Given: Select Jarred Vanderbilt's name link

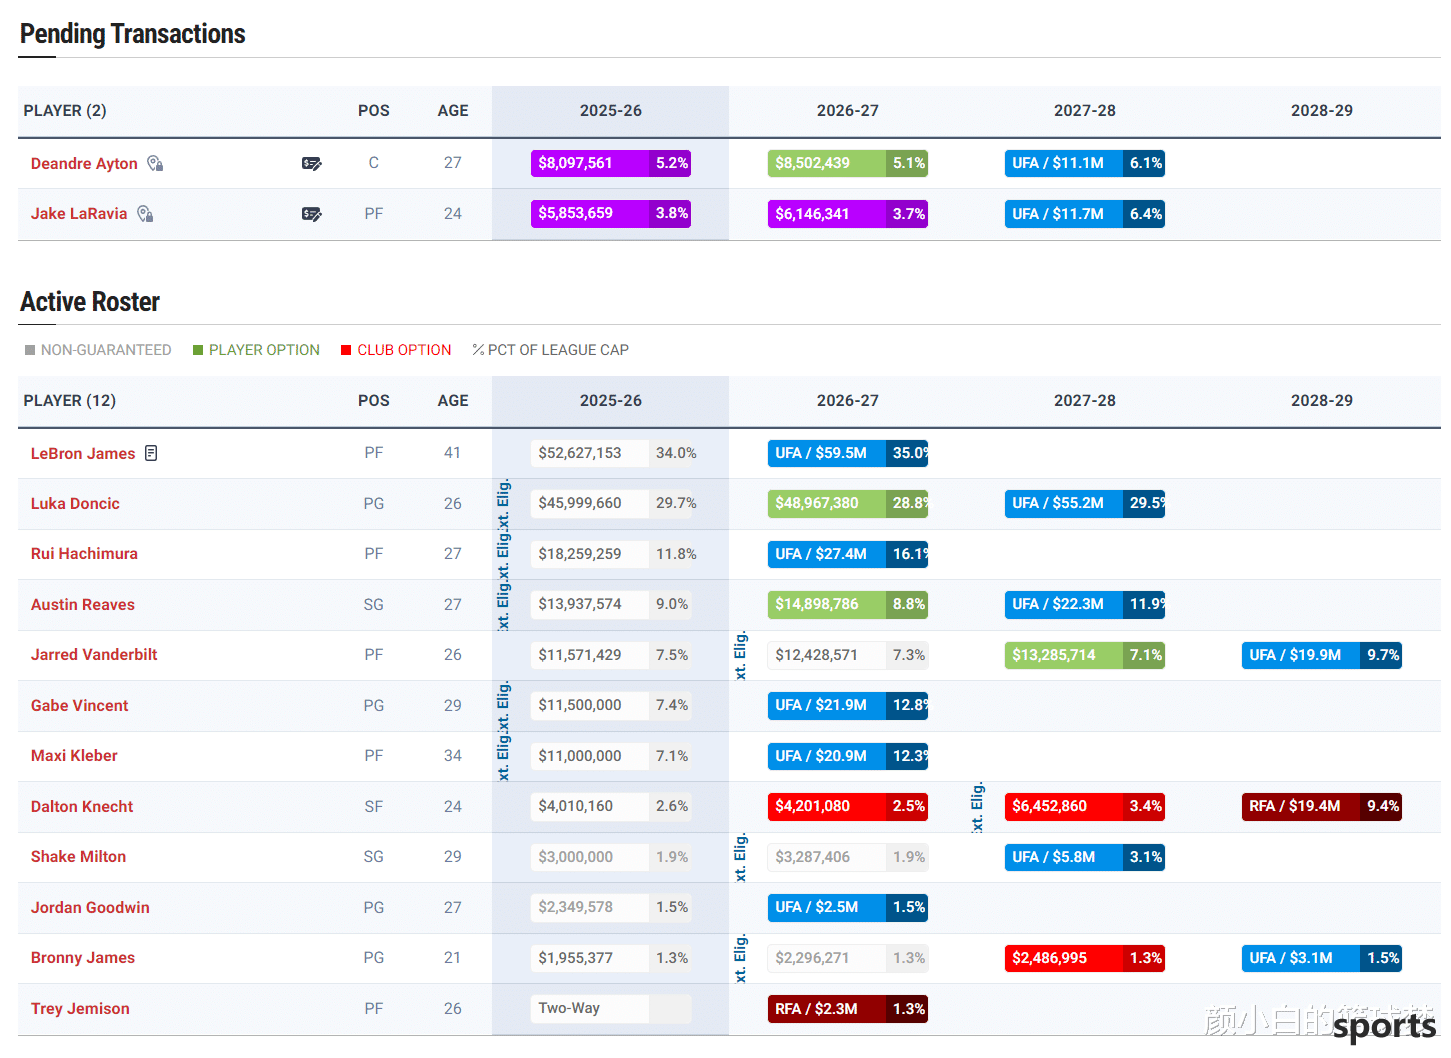Looking at the screenshot, I should click(x=94, y=654).
